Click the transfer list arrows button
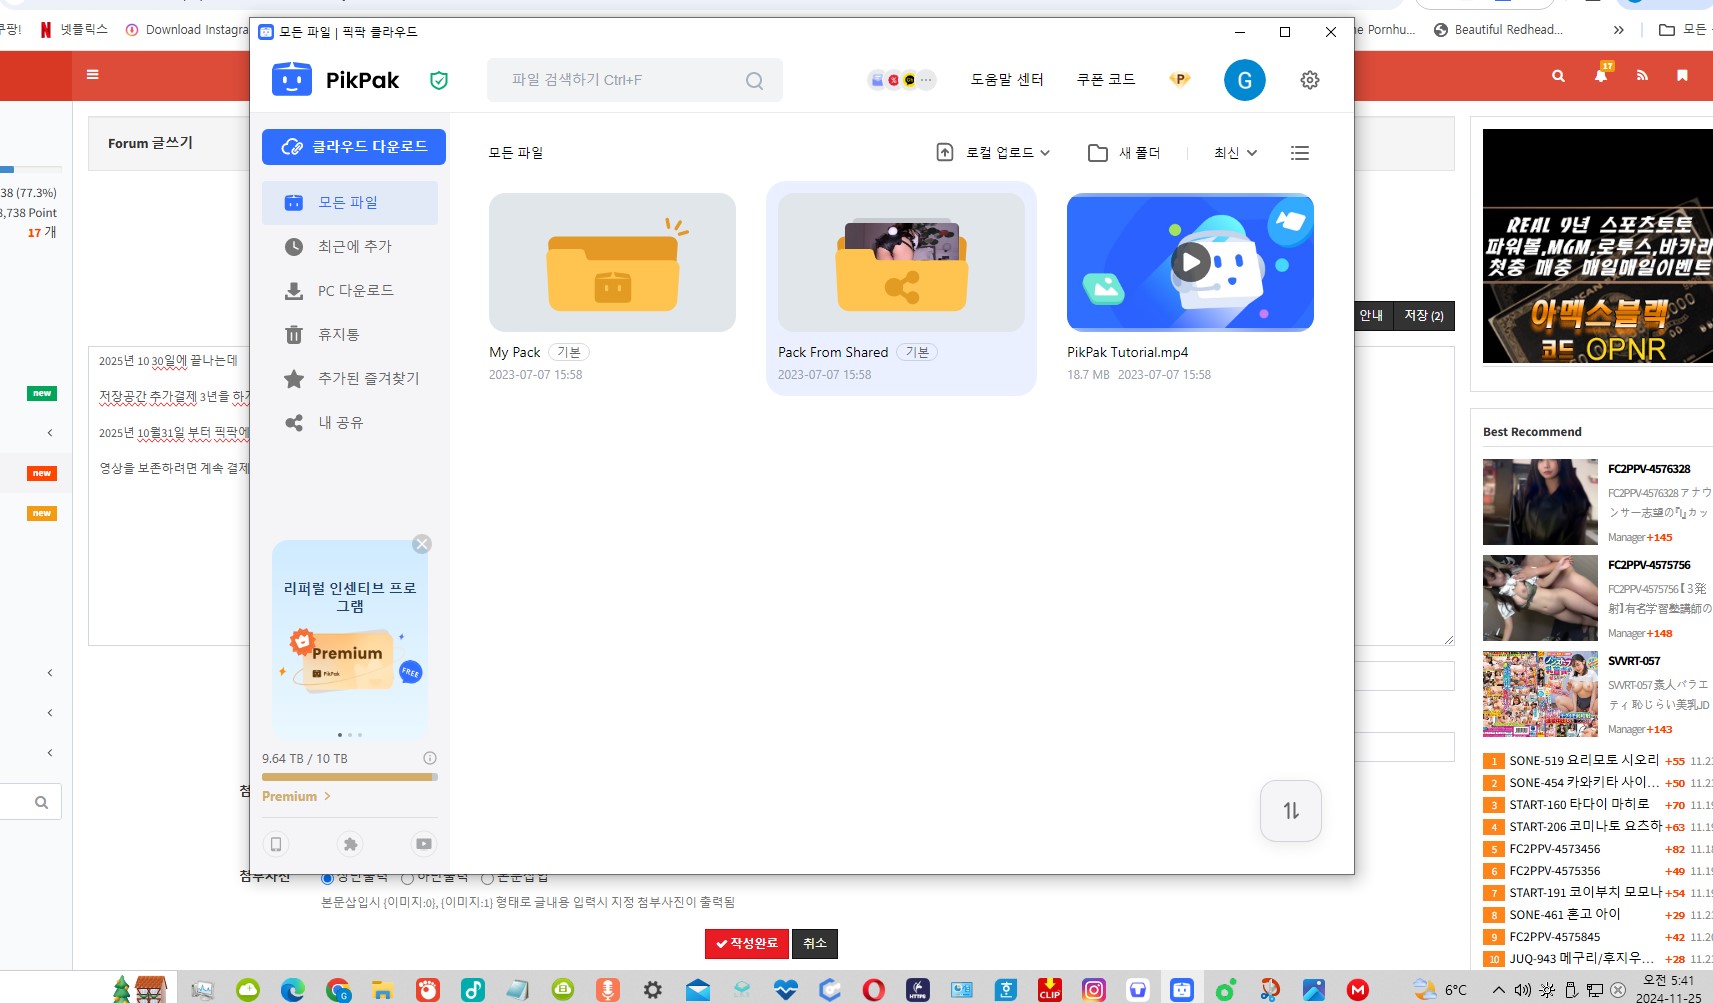Image resolution: width=1713 pixels, height=1003 pixels. [1291, 811]
